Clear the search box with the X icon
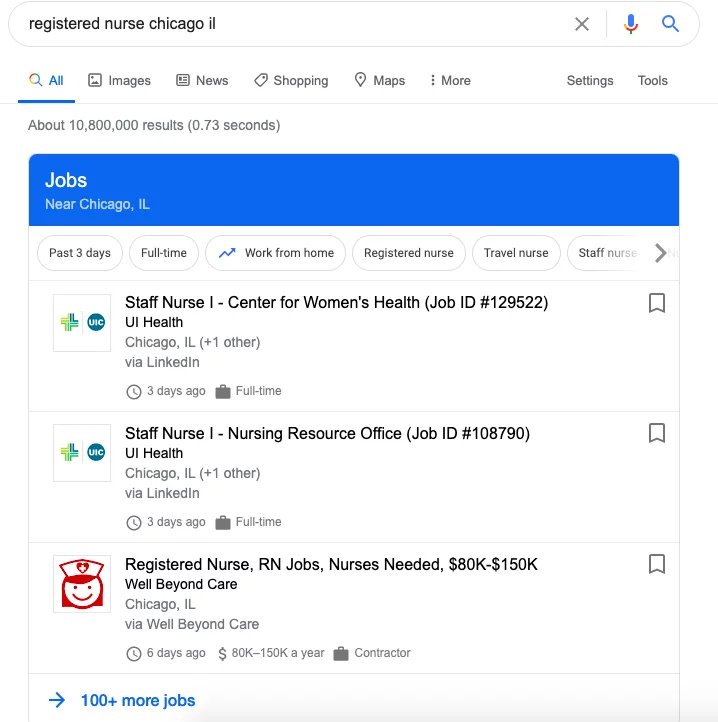Screen dimensions: 718x722 [x=582, y=24]
